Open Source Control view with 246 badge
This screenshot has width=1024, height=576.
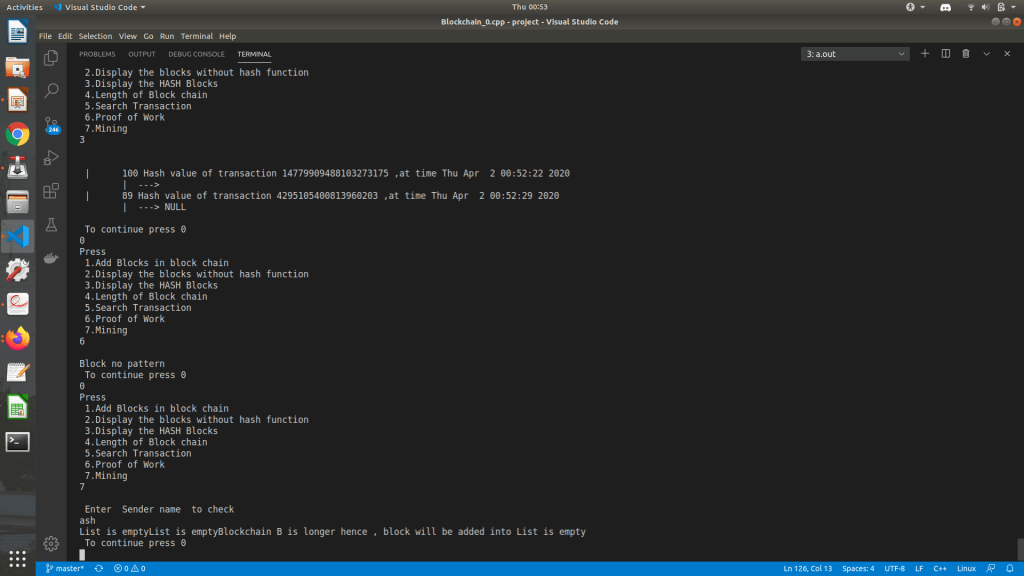(51, 124)
